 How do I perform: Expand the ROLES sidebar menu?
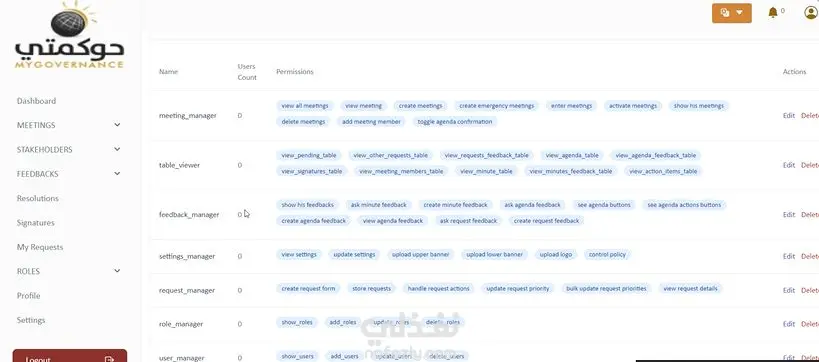pos(68,271)
